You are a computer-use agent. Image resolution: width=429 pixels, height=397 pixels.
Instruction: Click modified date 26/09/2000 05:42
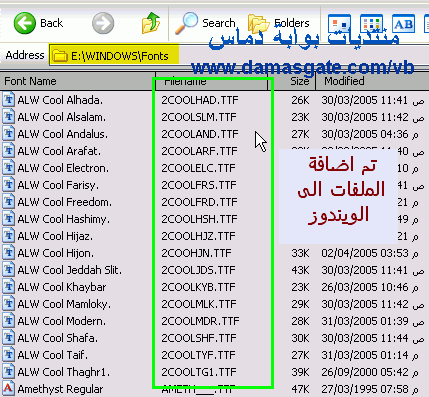370,372
